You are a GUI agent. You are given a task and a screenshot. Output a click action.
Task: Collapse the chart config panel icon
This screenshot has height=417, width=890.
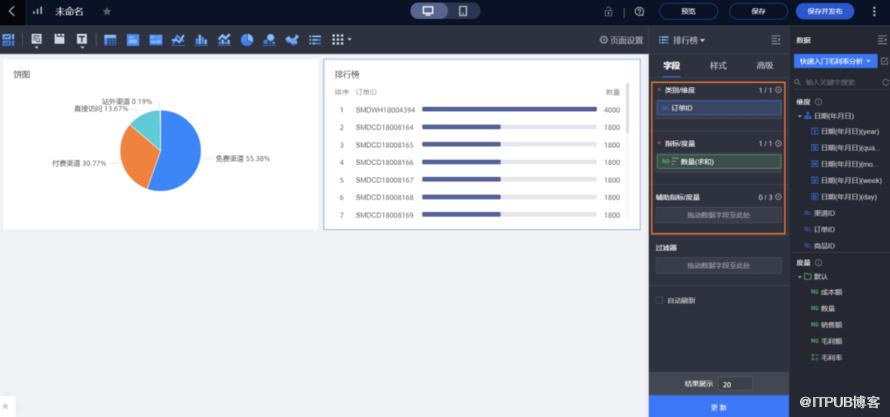click(x=776, y=40)
